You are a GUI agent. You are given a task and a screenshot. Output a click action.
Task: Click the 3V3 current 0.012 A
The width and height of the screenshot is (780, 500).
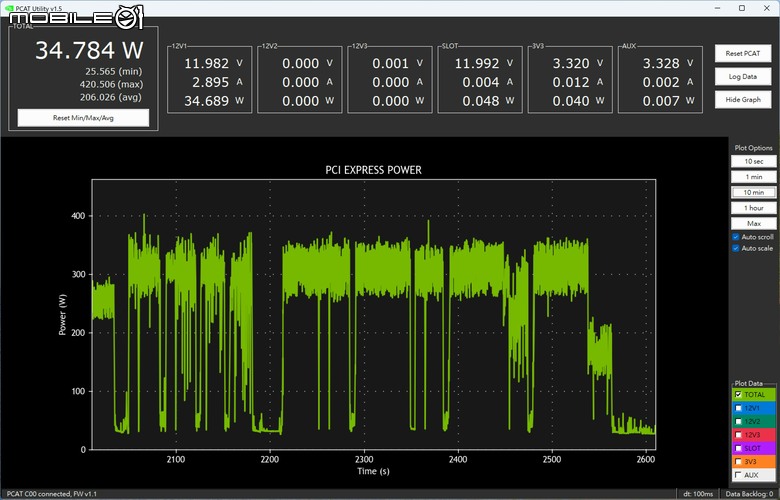(578, 82)
